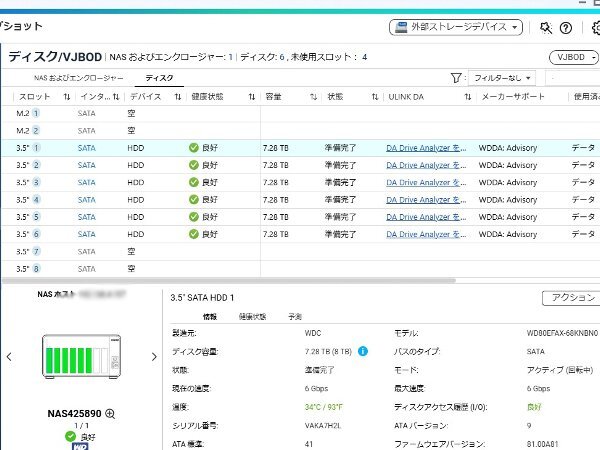600x450 pixels.
Task: Click green health check for slot 1
Action: point(194,148)
